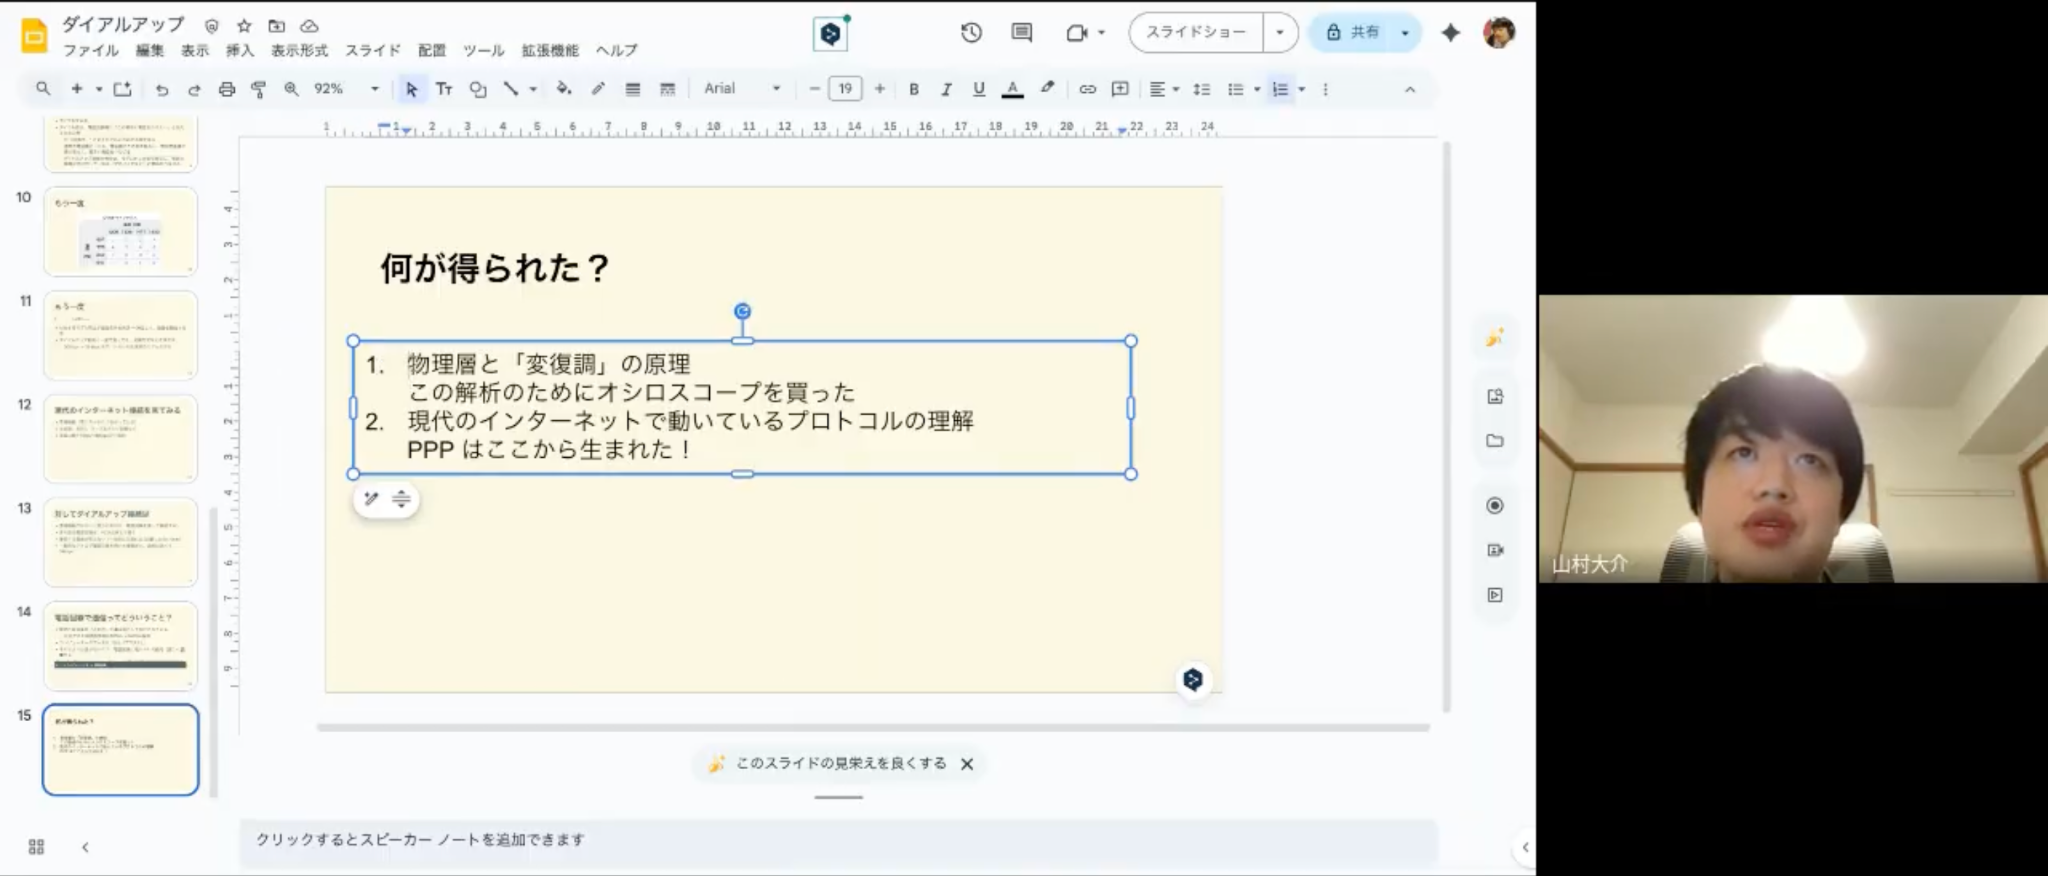Click the スライドショー button

point(1196,33)
